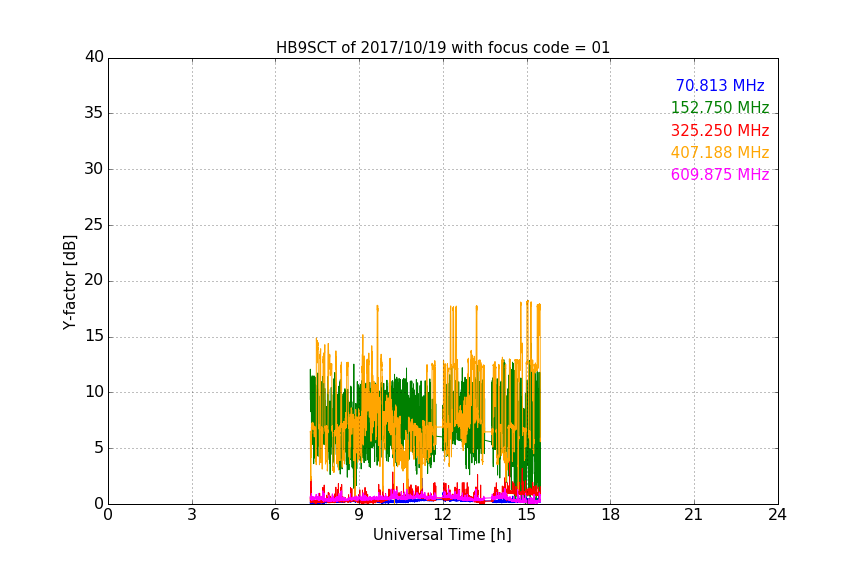864x576 pixels.
Task: Select the 152.750 MHz legend label
Action: point(720,107)
